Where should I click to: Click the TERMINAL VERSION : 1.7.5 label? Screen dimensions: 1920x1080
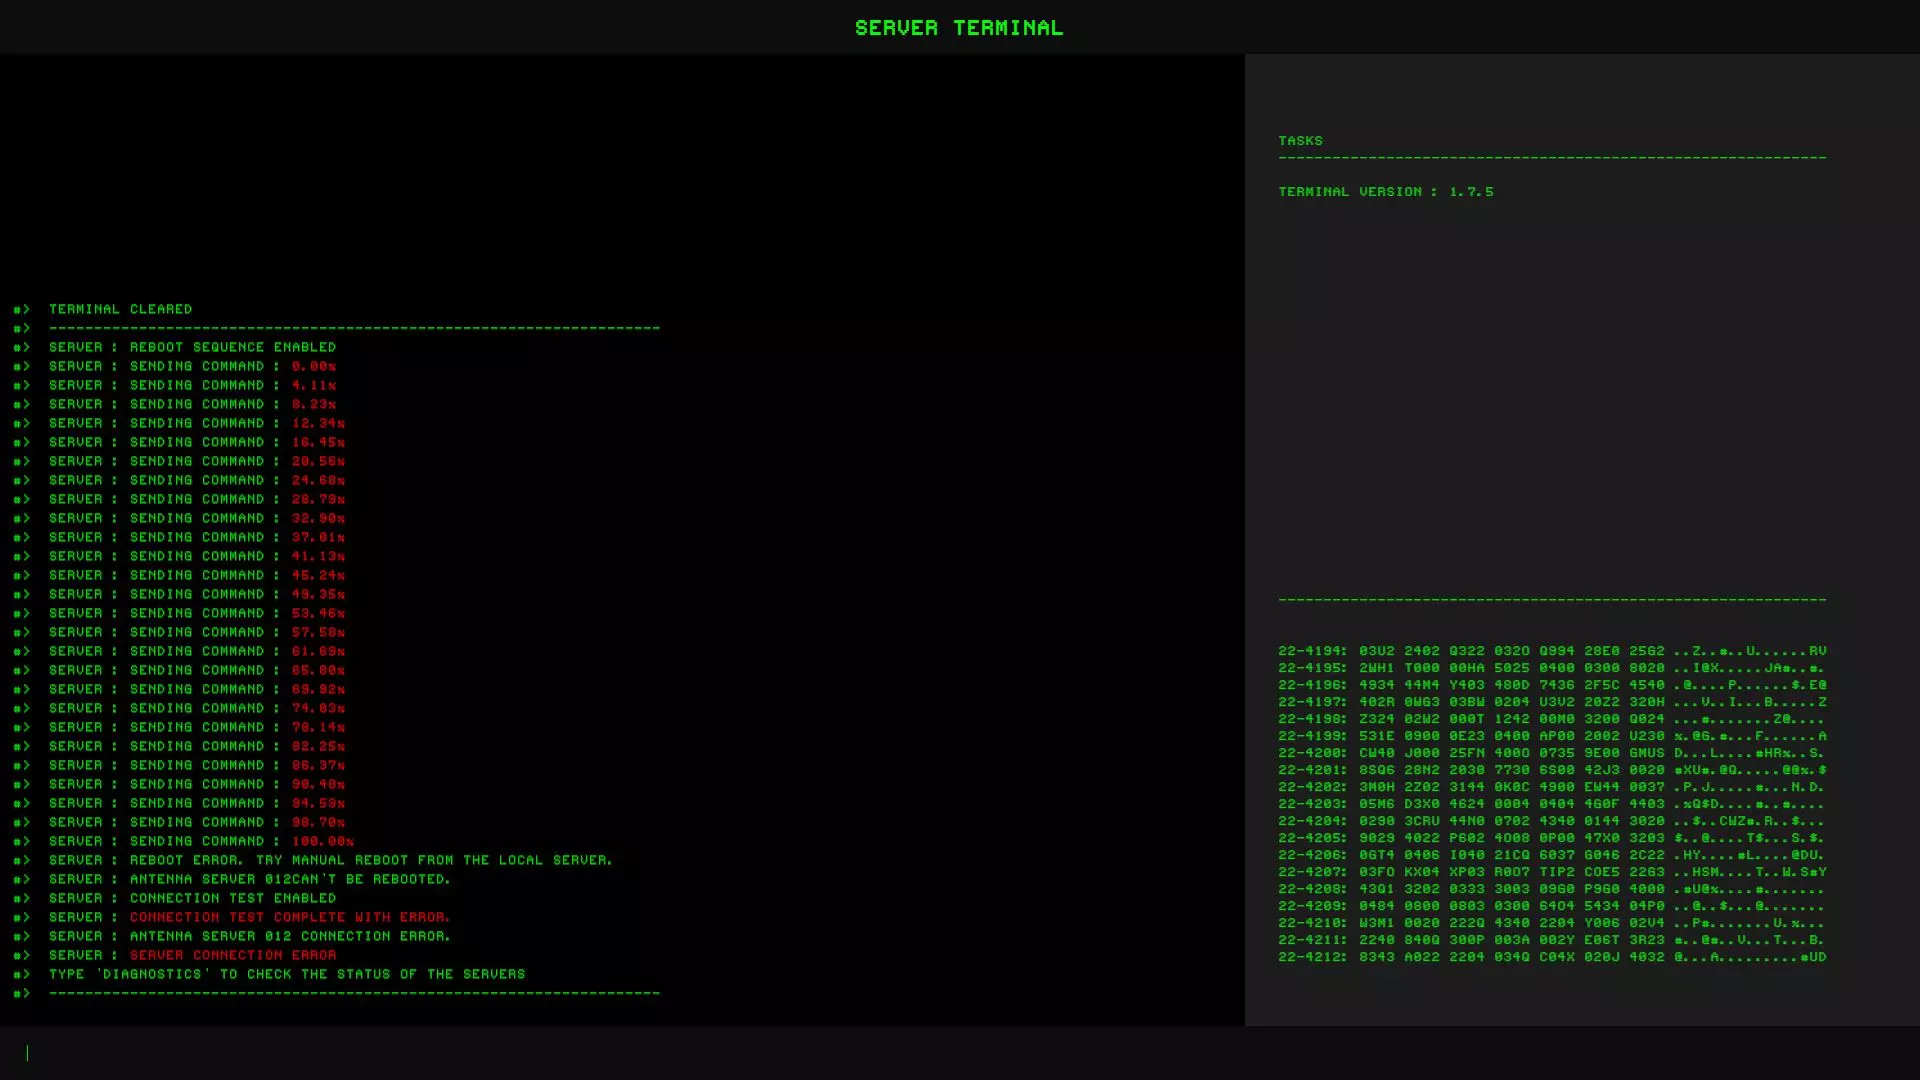click(1385, 191)
